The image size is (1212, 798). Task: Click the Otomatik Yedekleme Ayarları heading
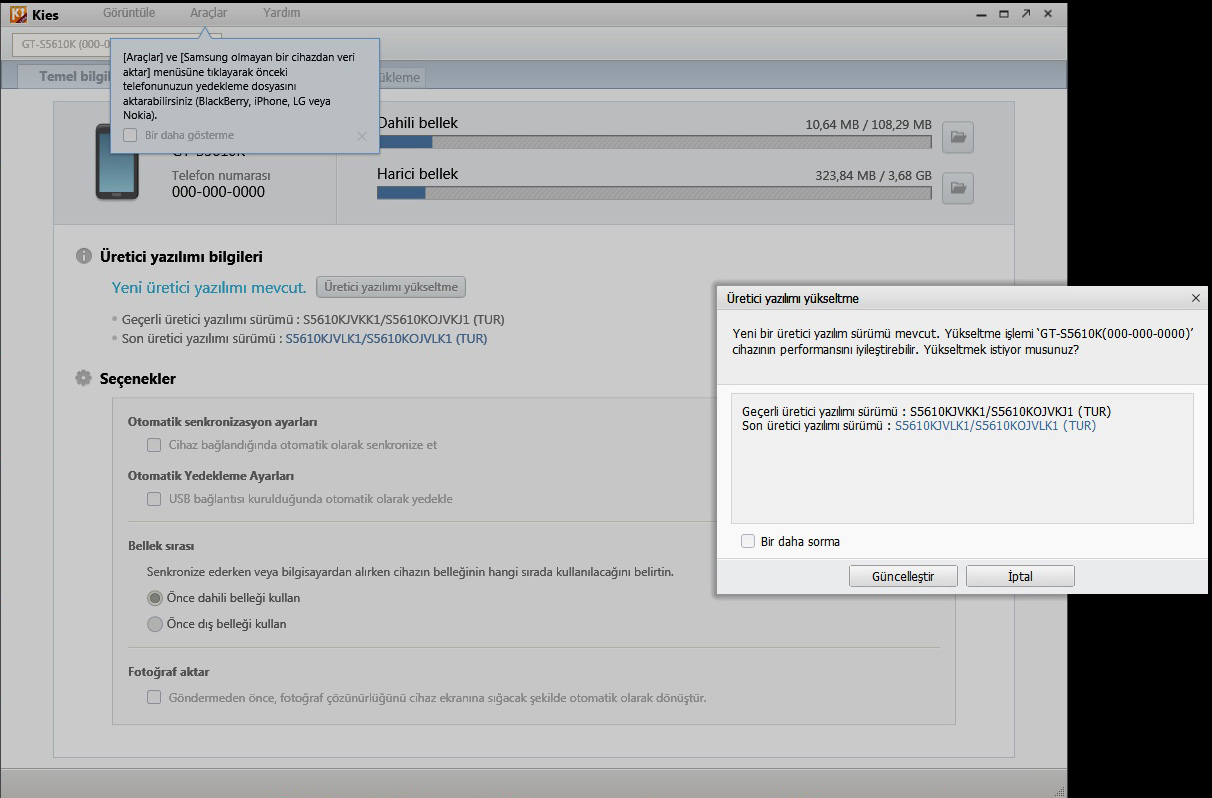[211, 476]
